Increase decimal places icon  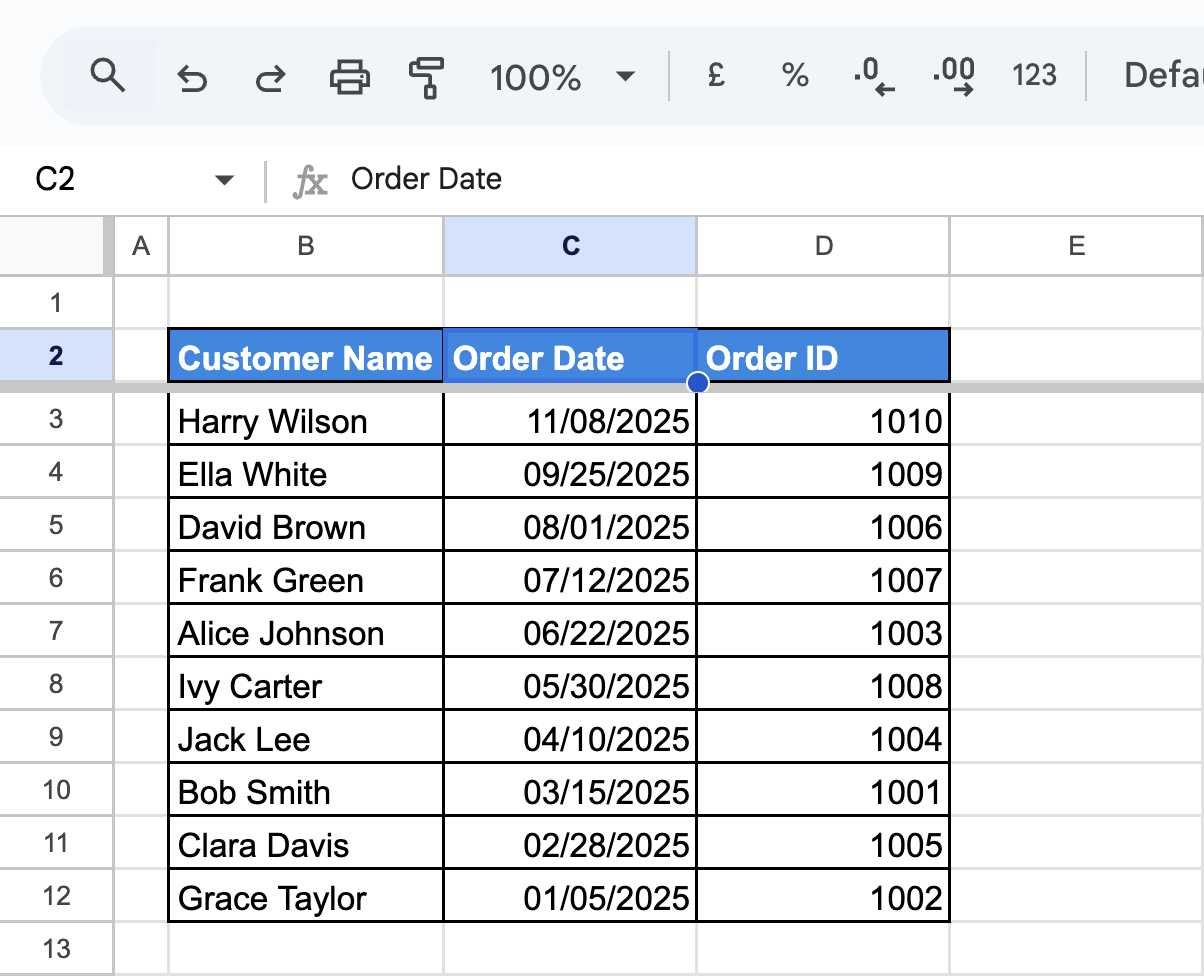953,76
